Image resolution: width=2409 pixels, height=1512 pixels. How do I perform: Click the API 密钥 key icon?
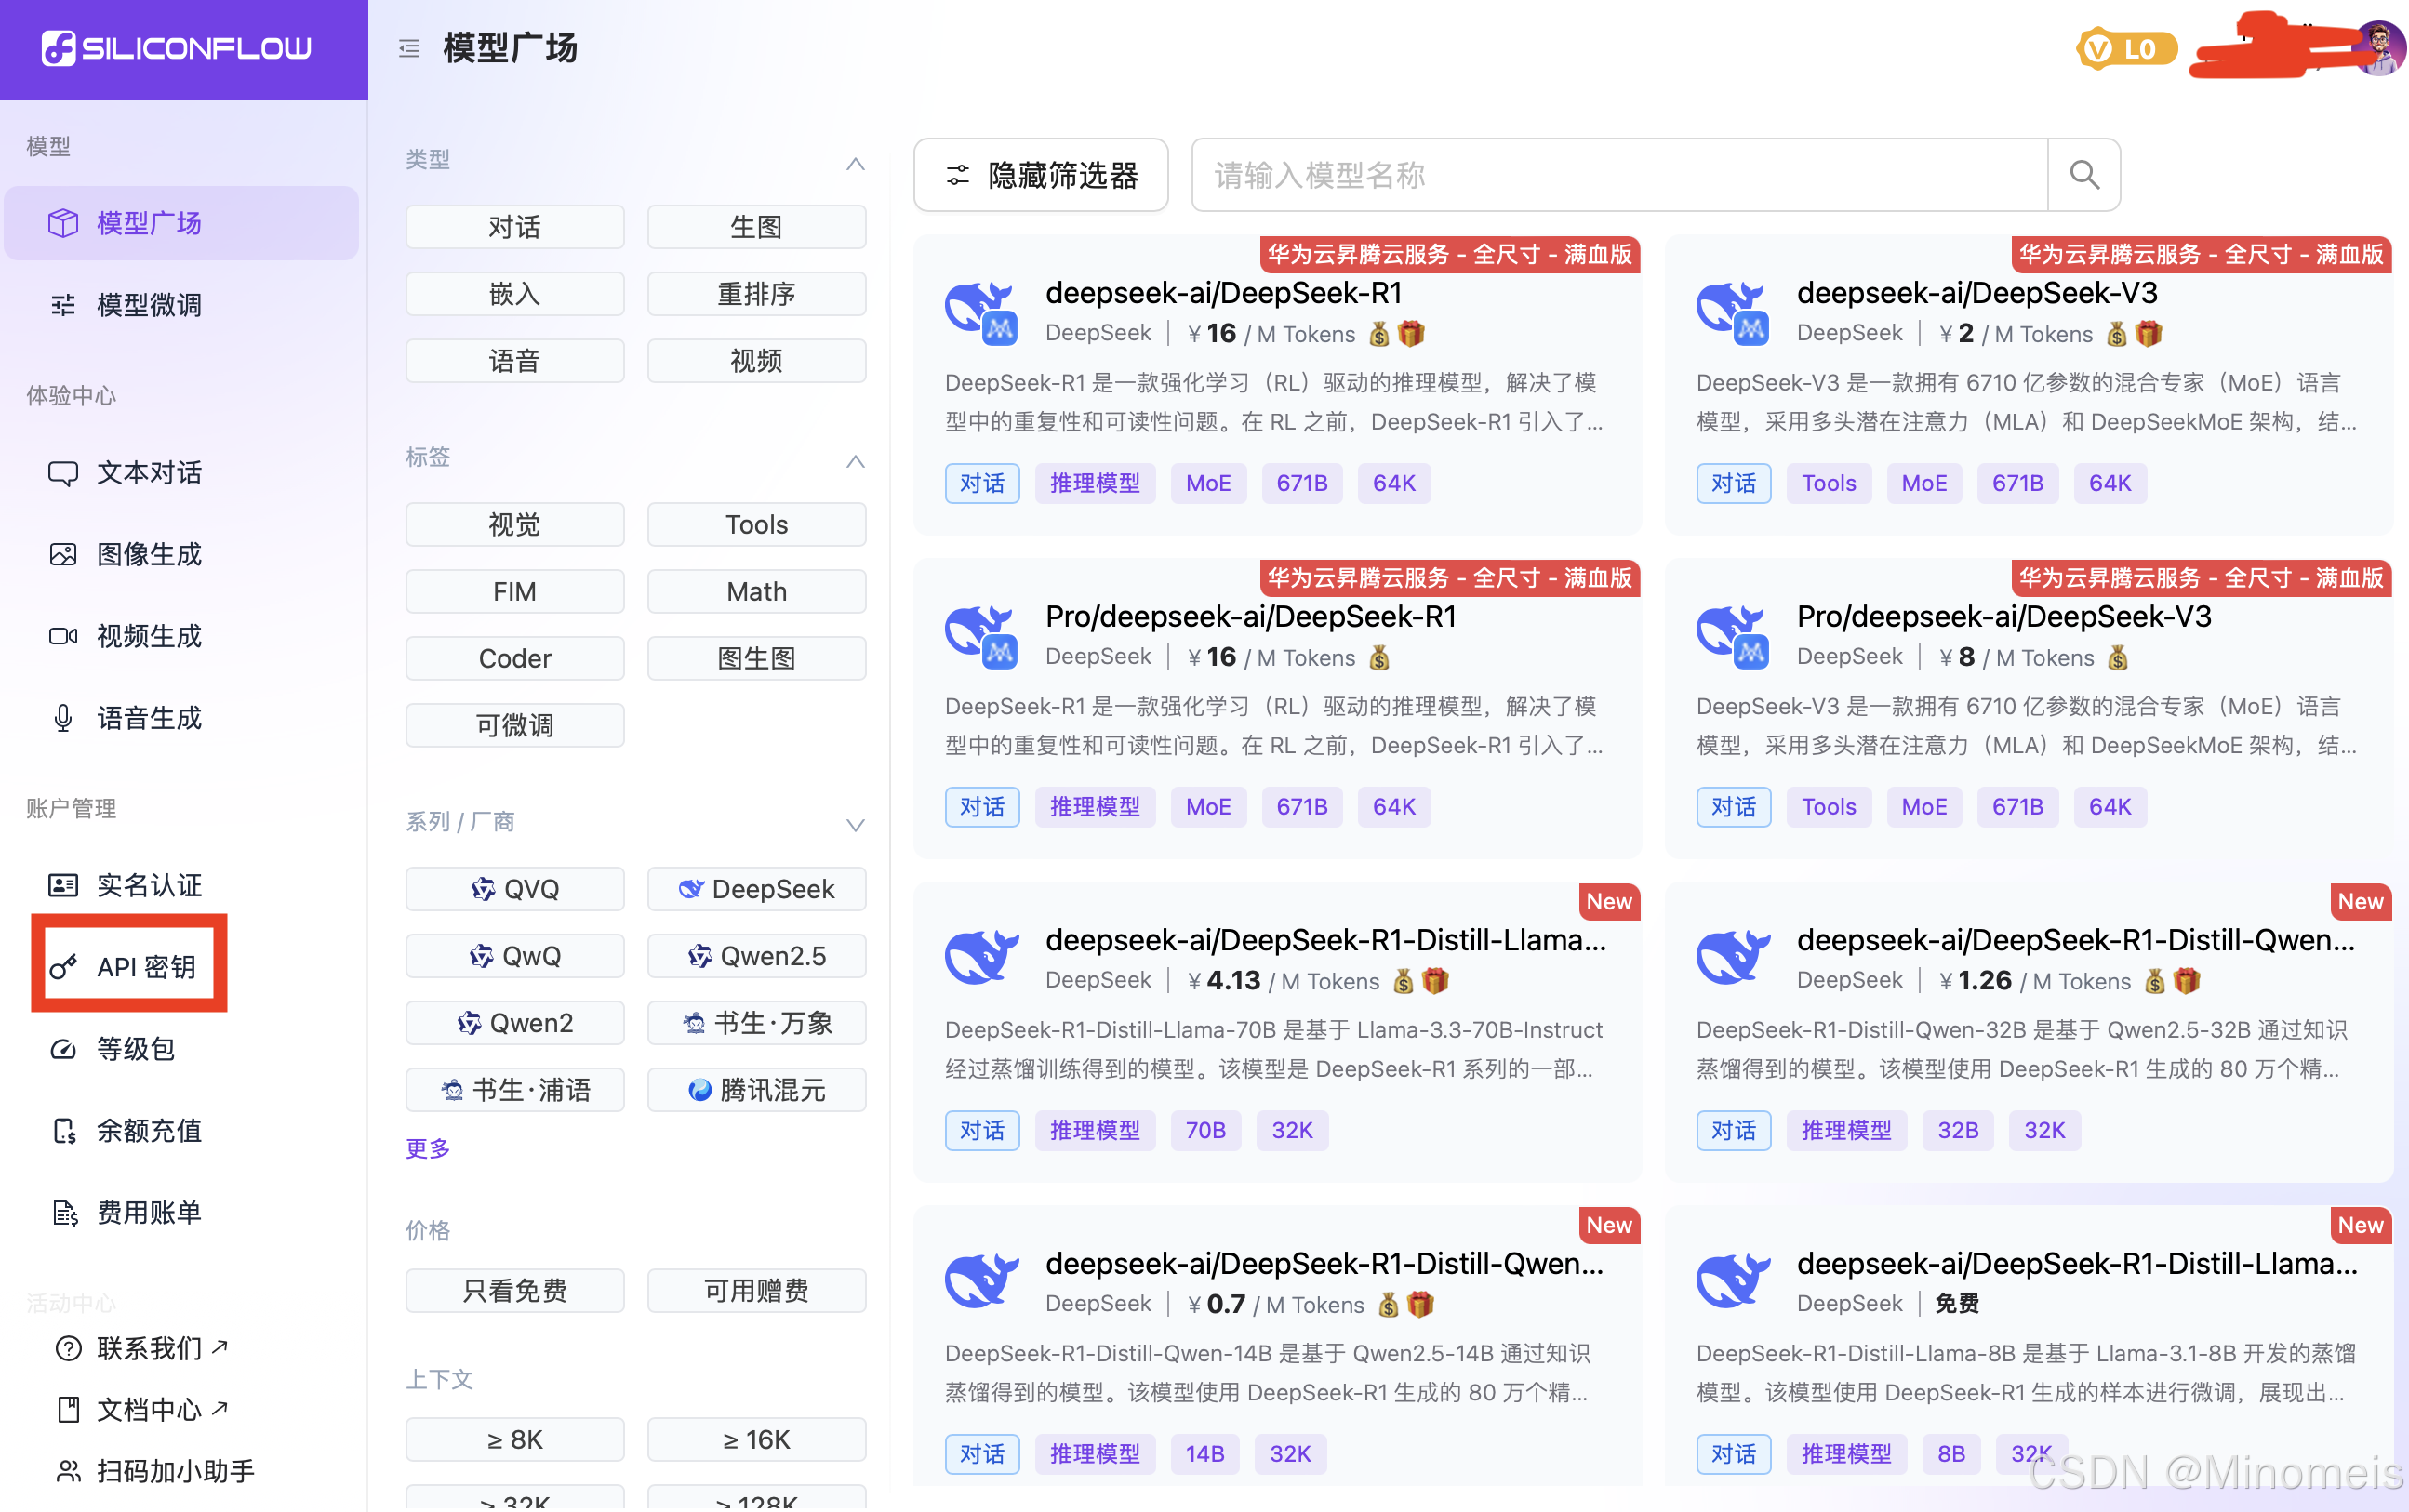pos(63,966)
